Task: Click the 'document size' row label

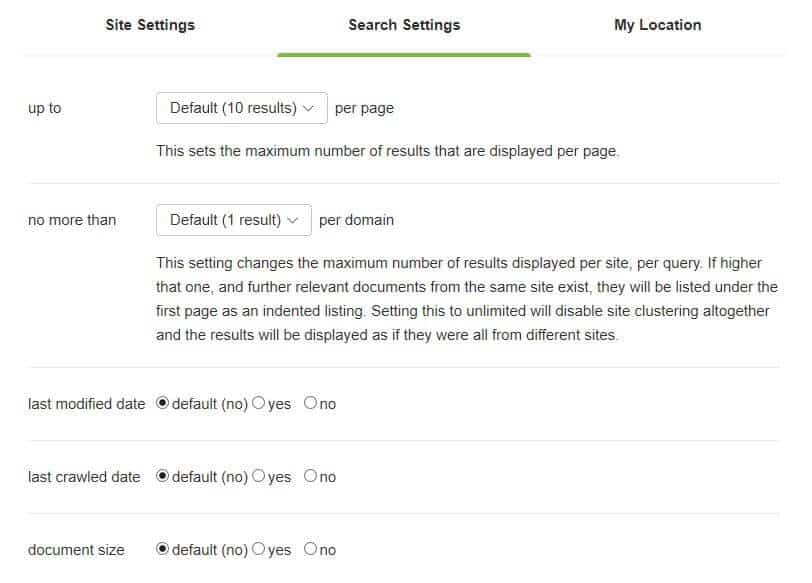Action: tap(76, 550)
